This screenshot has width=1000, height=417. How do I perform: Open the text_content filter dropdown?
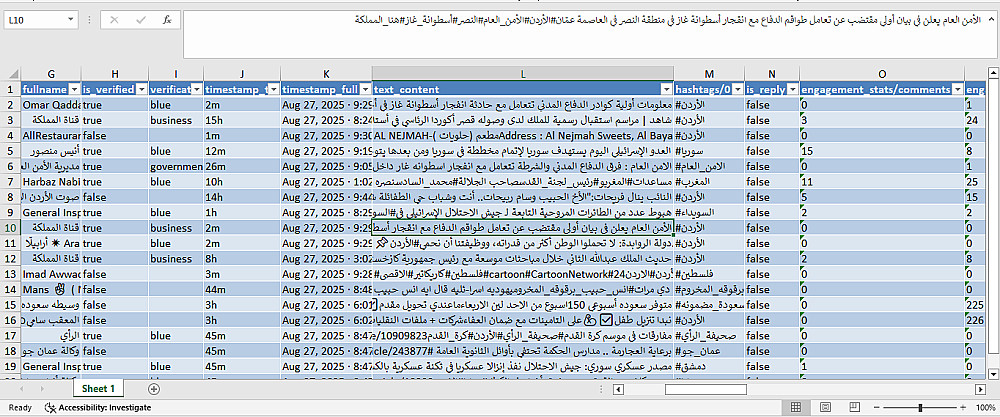pos(667,89)
